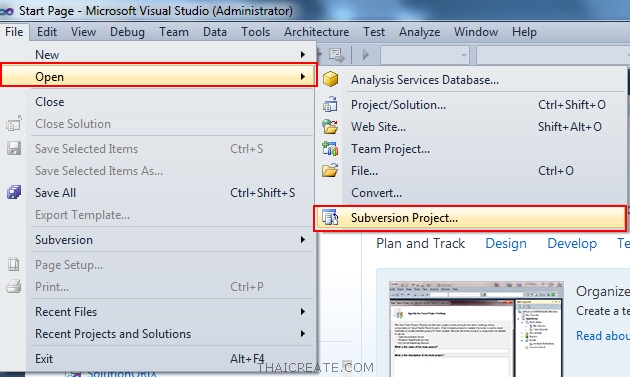Expand the Open submenu arrow
Screen dimensions: 630x377
pyautogui.click(x=303, y=76)
